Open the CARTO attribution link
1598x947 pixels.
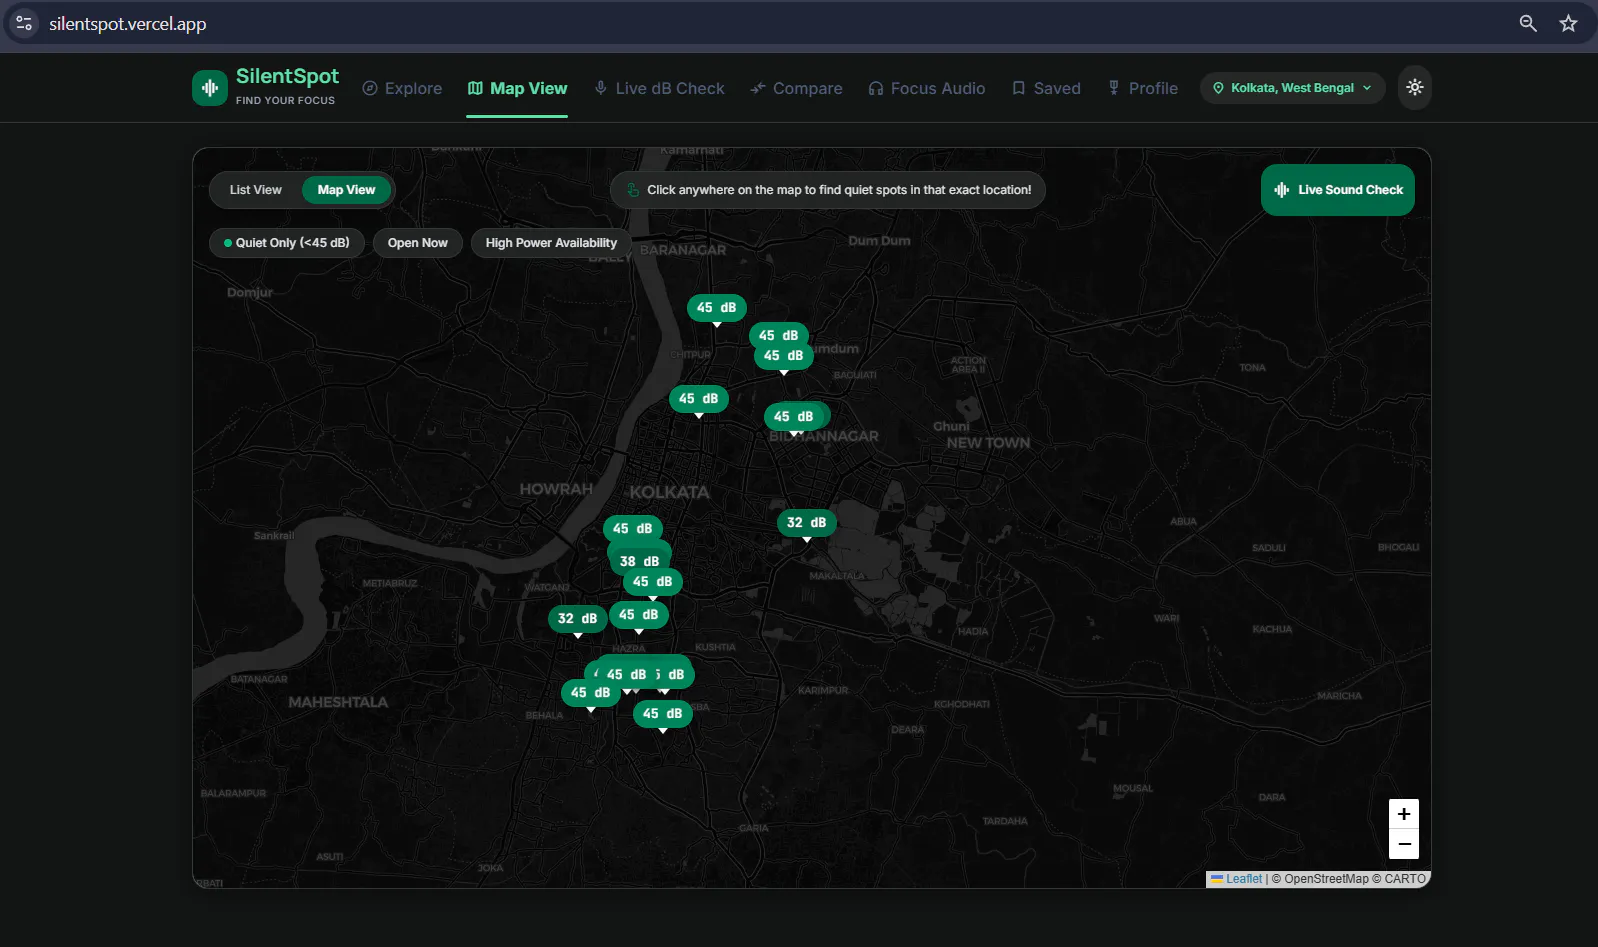click(x=1405, y=879)
